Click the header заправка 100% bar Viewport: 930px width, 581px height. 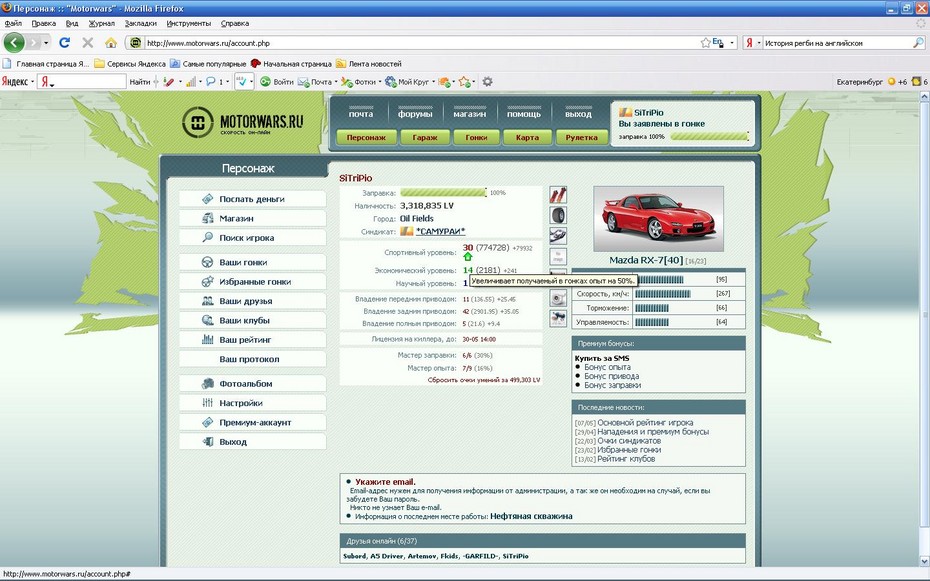[x=709, y=136]
